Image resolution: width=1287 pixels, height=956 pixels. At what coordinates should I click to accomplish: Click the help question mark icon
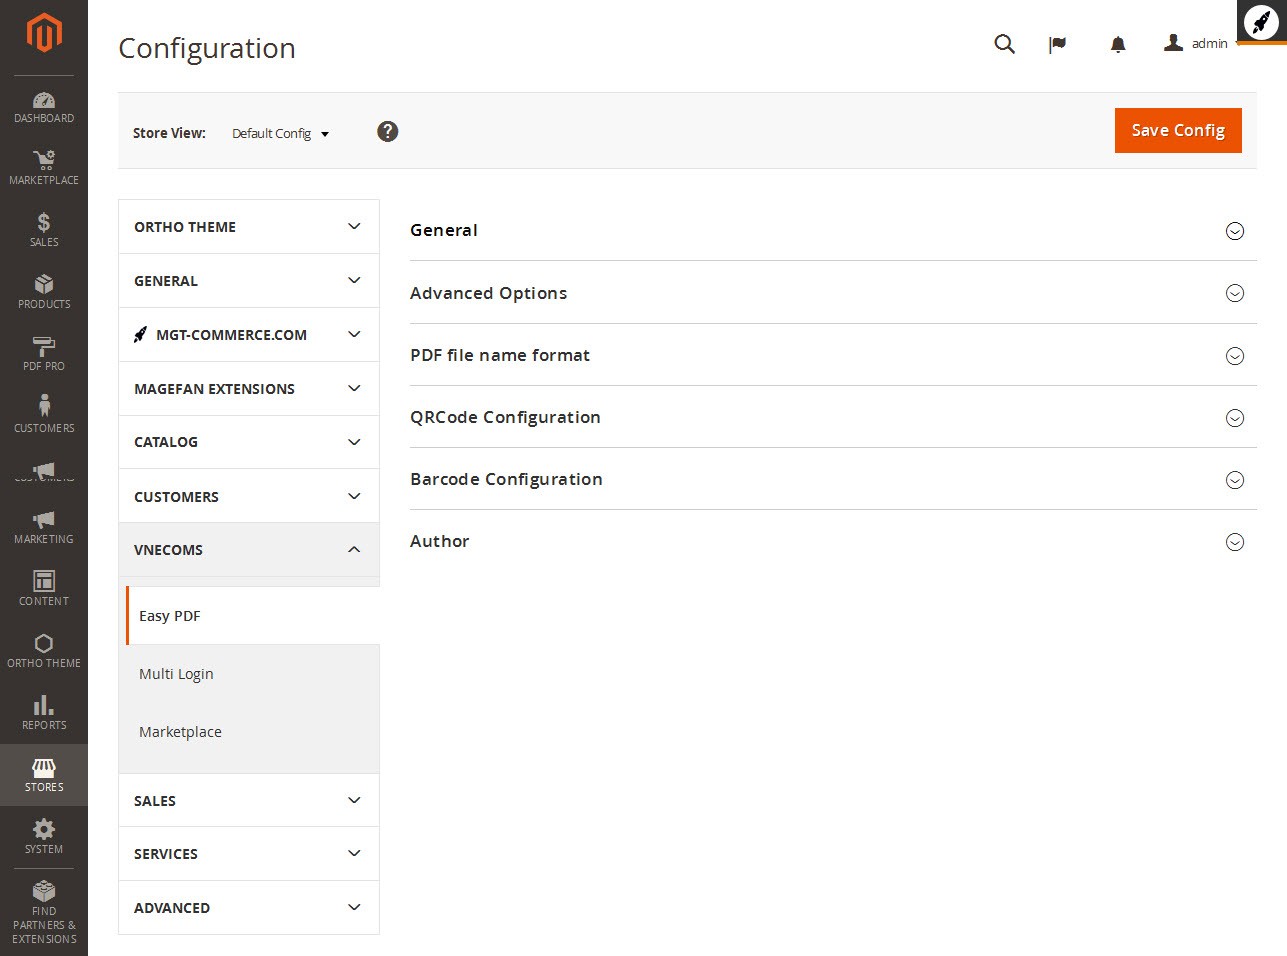tap(388, 131)
